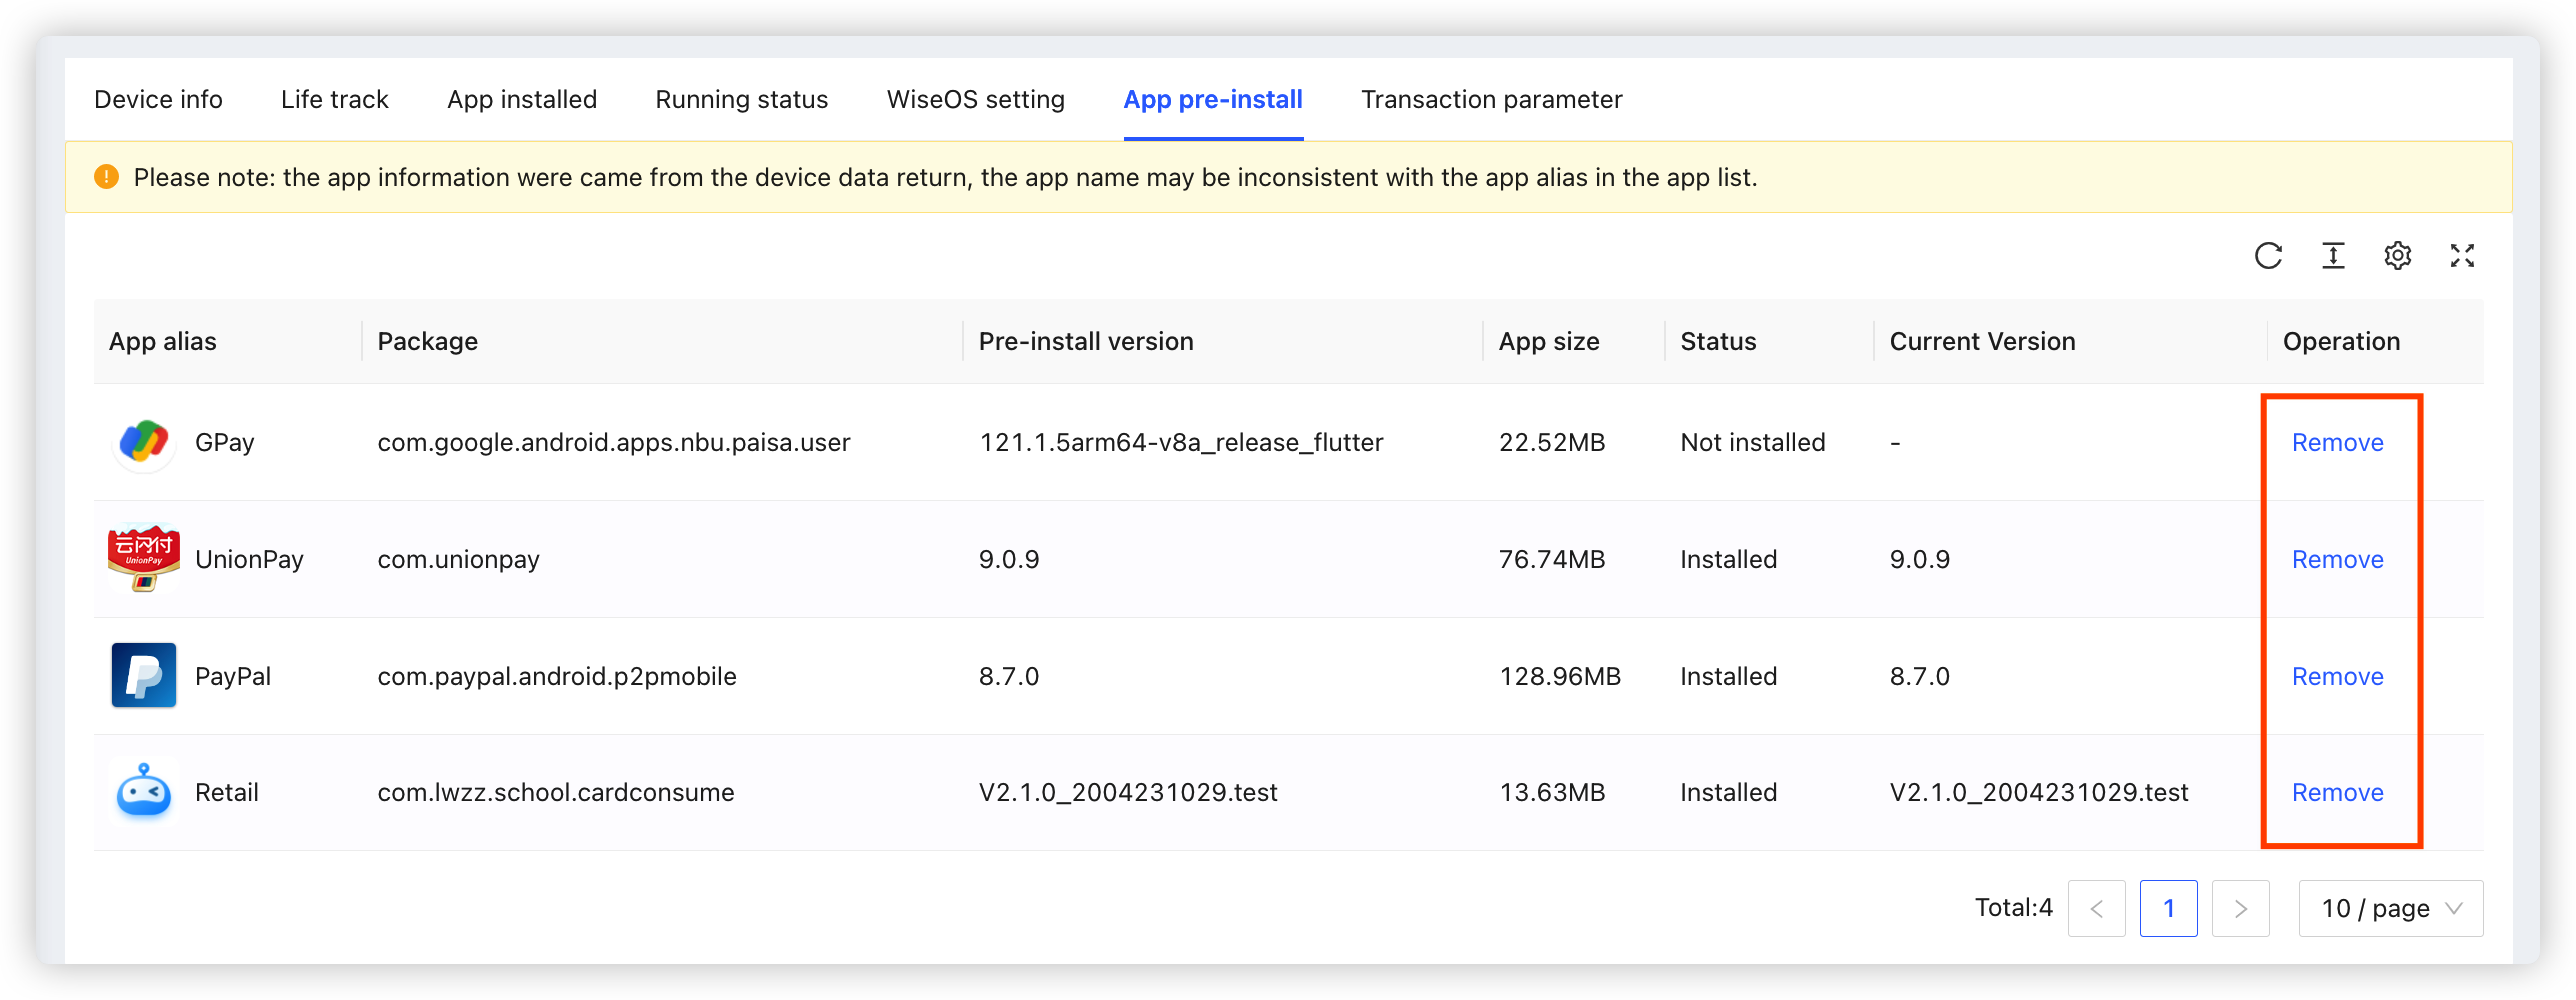
Task: Go to the next page arrow
Action: coord(2241,908)
